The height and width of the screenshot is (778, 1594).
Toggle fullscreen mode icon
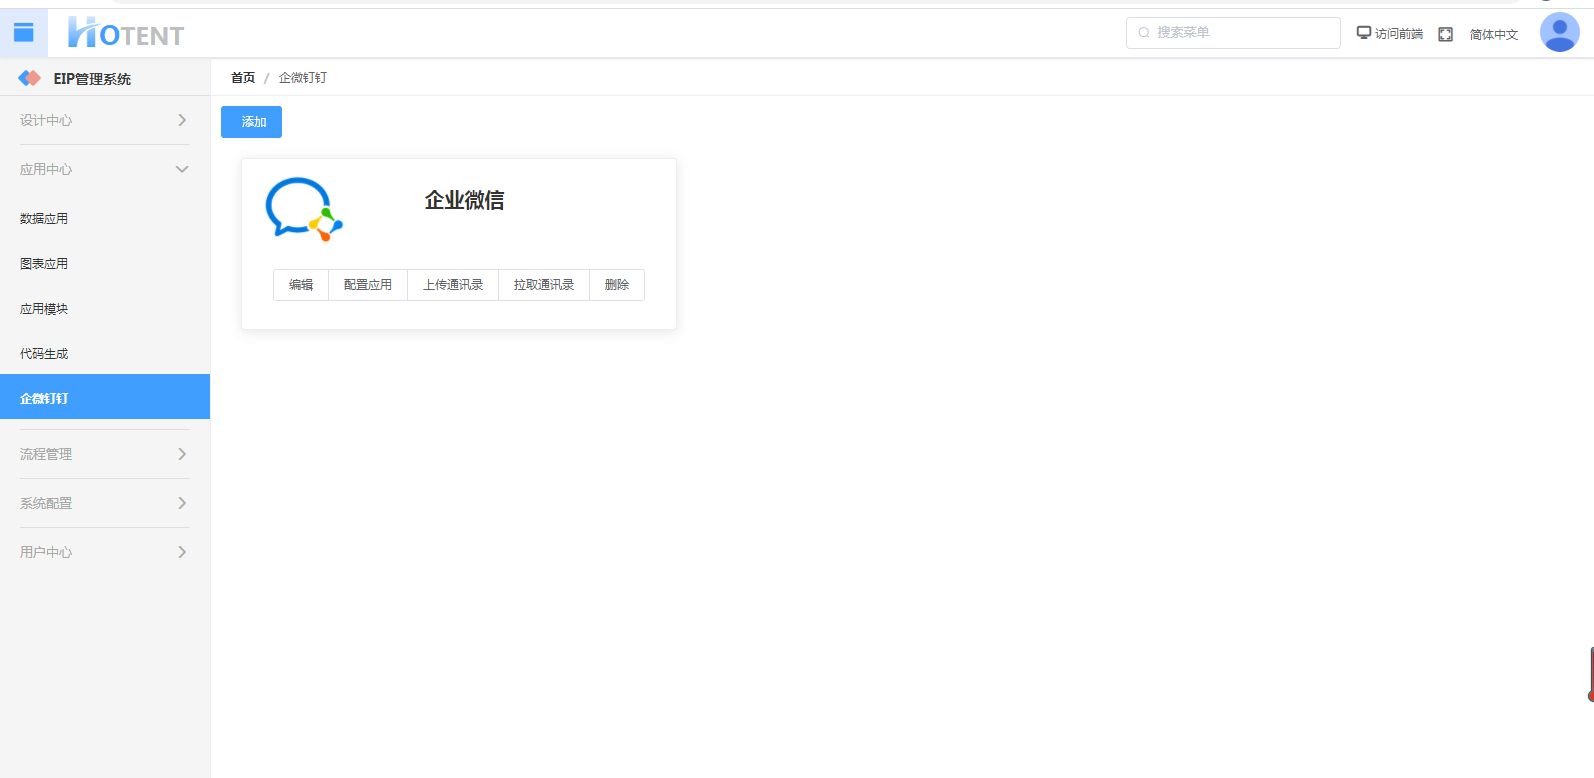(1445, 34)
